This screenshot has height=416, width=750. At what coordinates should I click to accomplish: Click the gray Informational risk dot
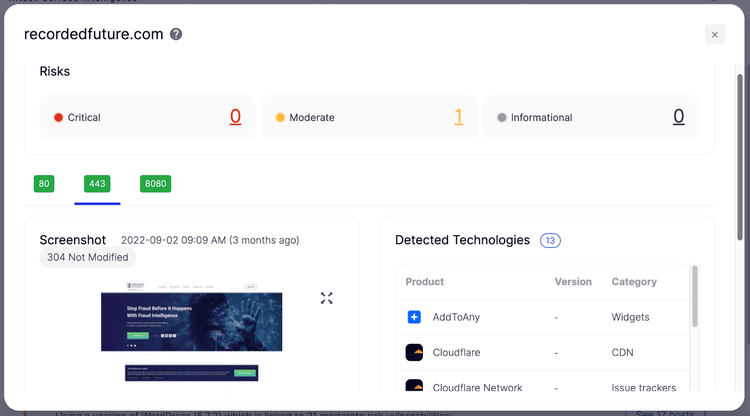click(x=501, y=118)
